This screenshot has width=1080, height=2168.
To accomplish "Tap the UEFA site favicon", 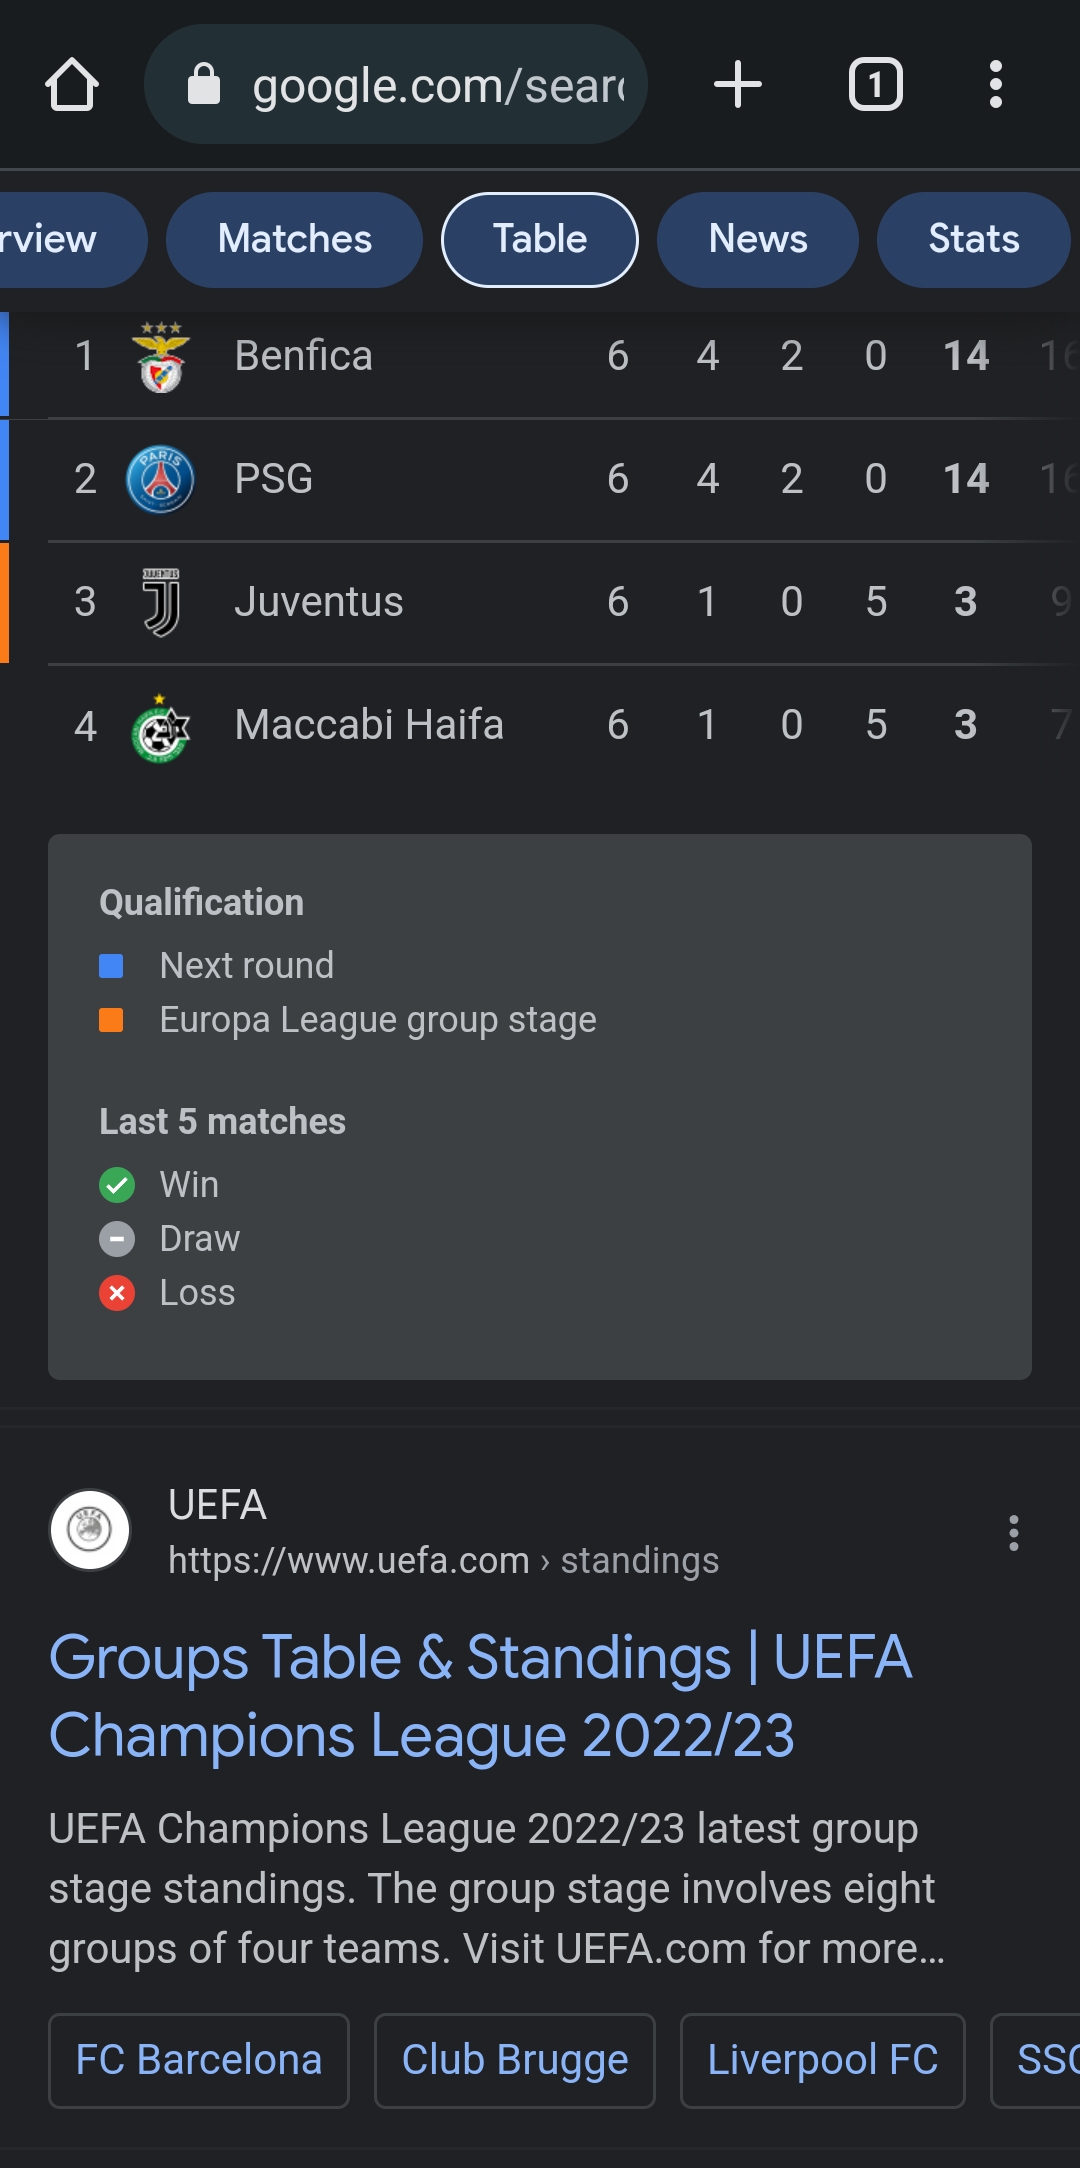I will tap(90, 1530).
